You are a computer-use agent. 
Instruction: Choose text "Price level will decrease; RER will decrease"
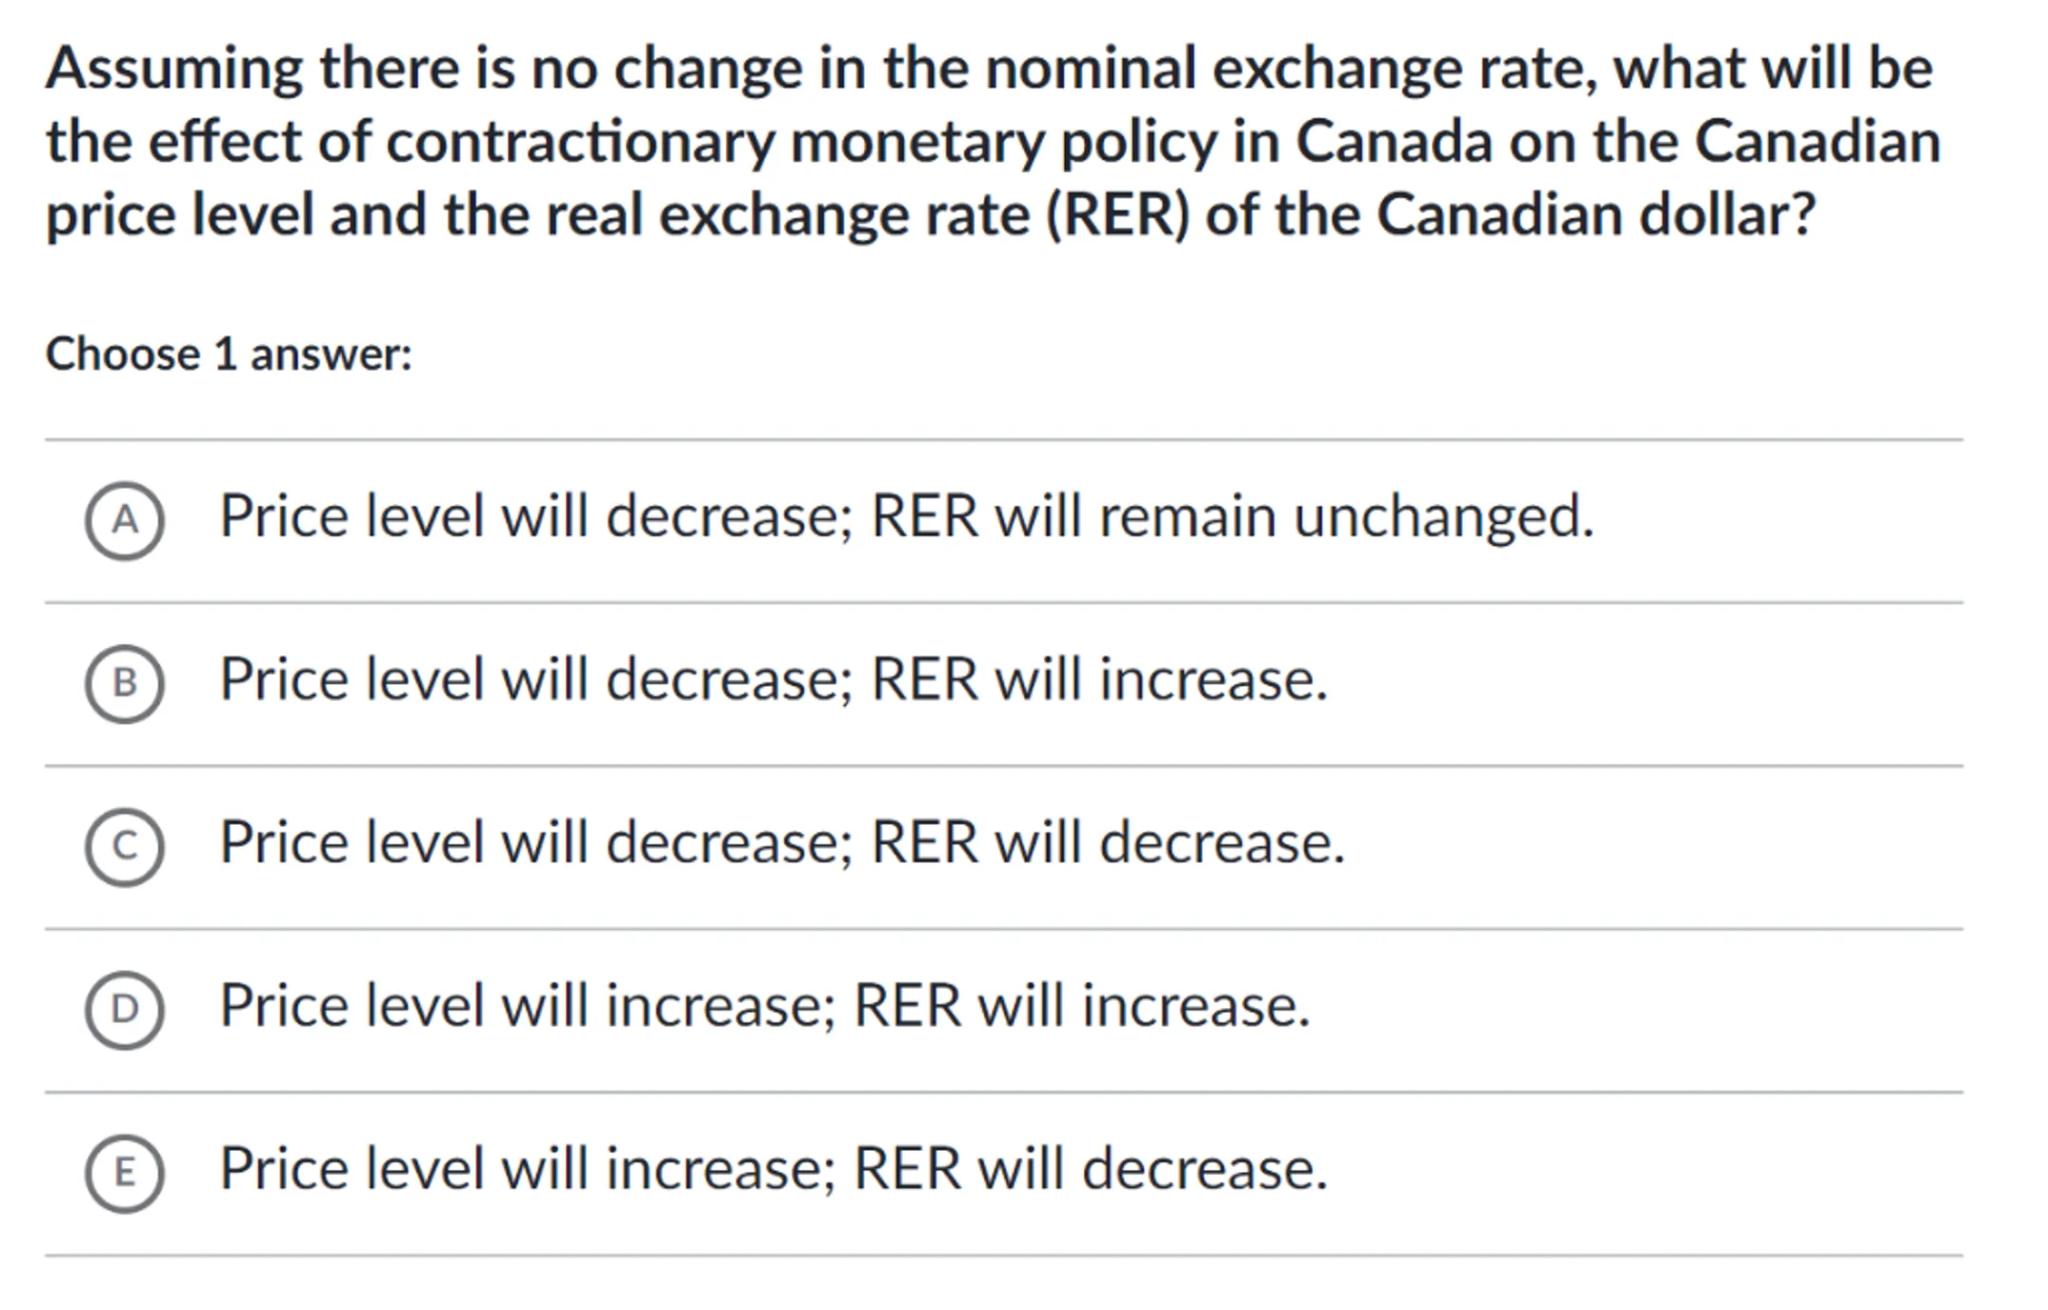pos(782,843)
